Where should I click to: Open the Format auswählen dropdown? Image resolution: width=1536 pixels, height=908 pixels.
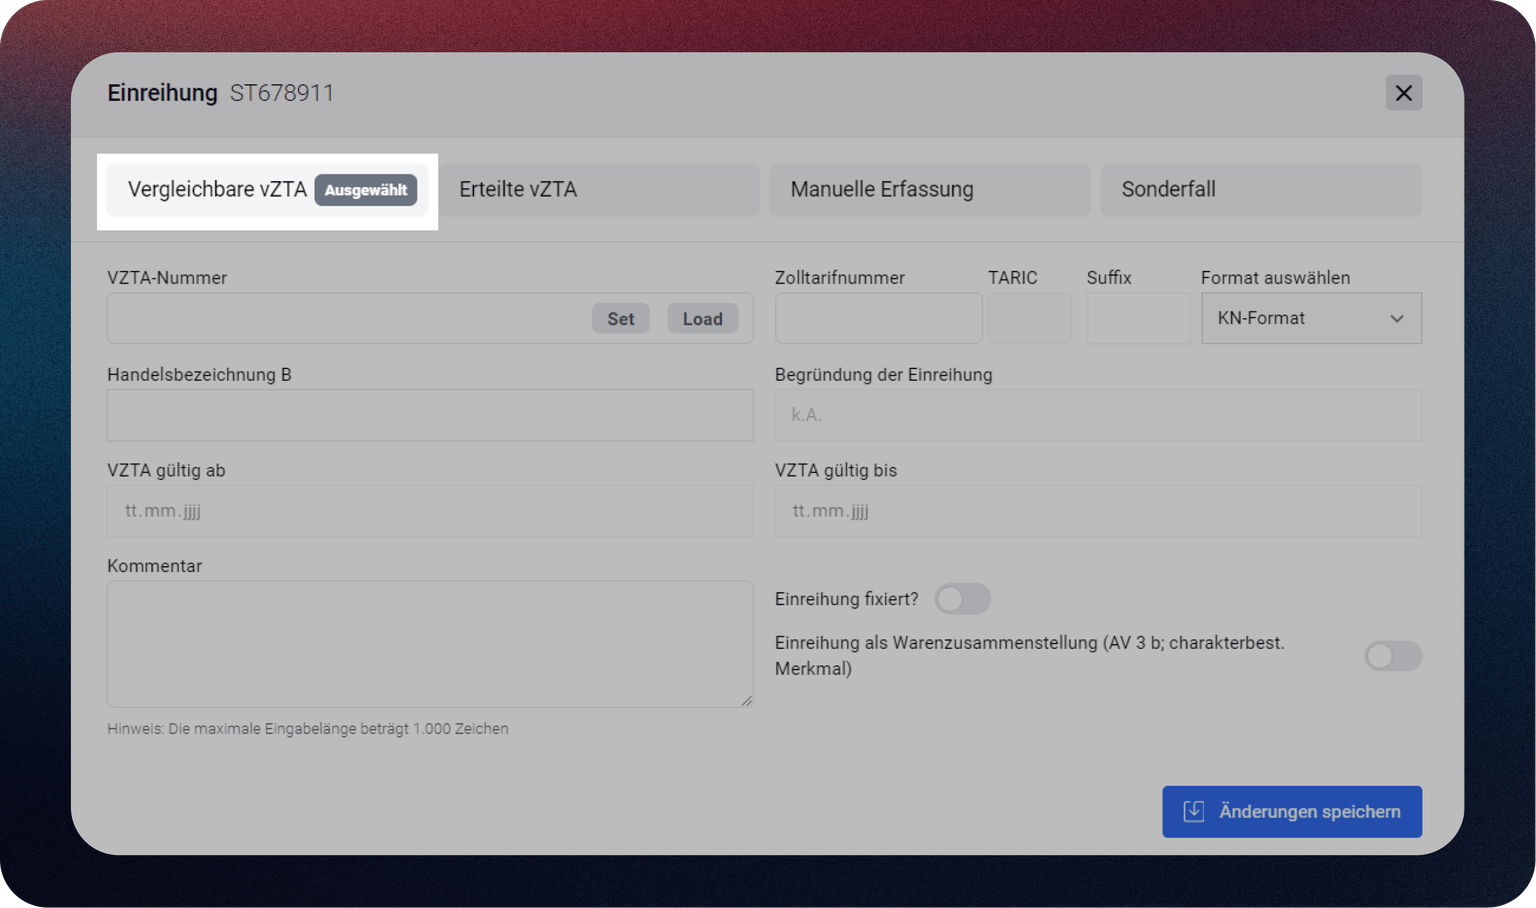[x=1310, y=318]
